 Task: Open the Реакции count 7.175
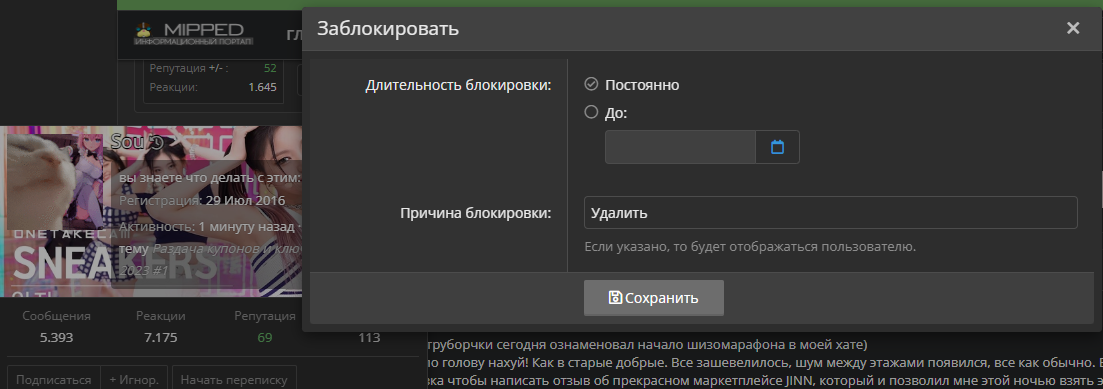(160, 338)
